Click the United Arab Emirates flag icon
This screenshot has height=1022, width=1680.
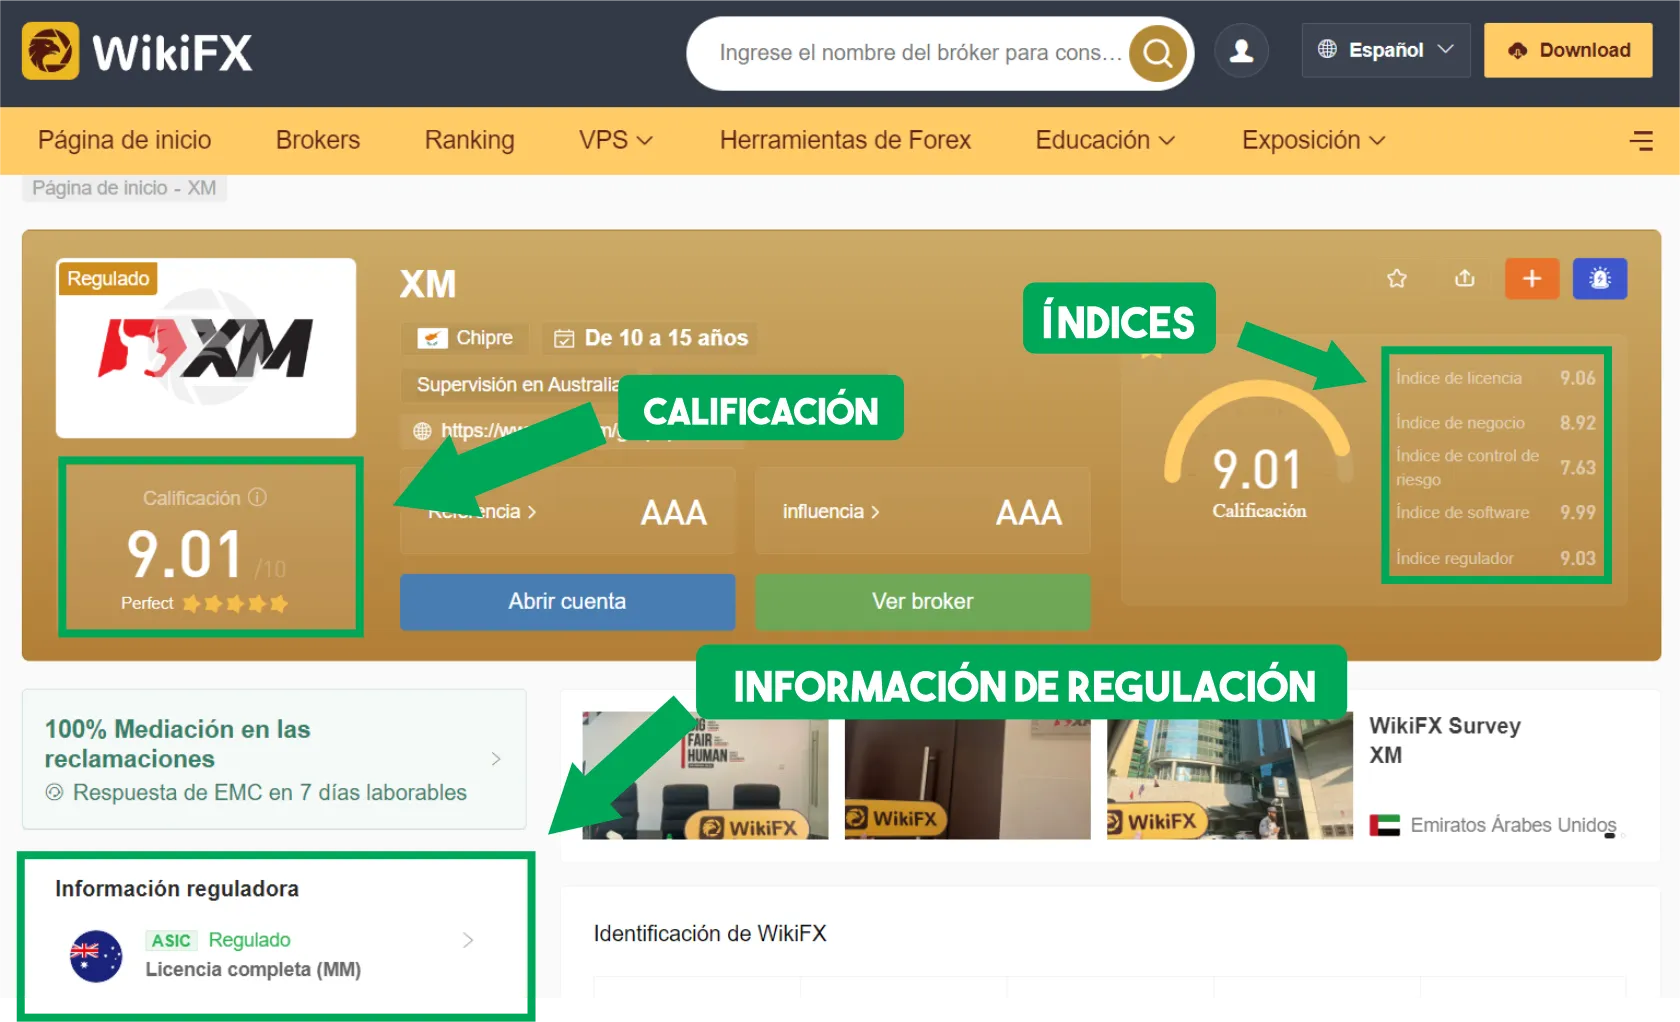click(x=1384, y=825)
